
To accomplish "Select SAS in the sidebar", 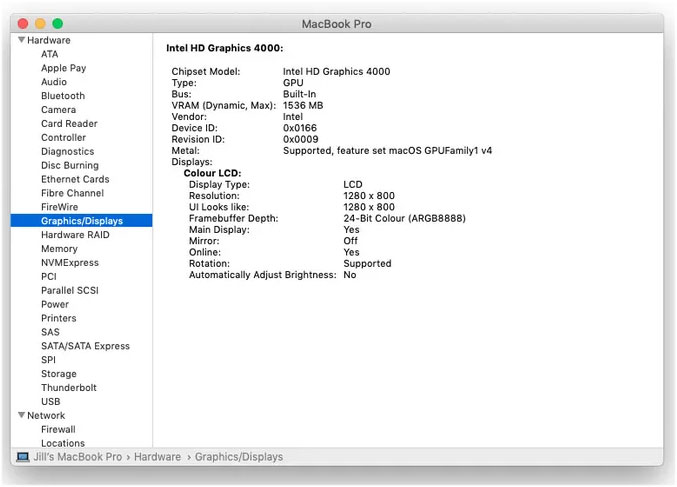I will click(x=51, y=332).
